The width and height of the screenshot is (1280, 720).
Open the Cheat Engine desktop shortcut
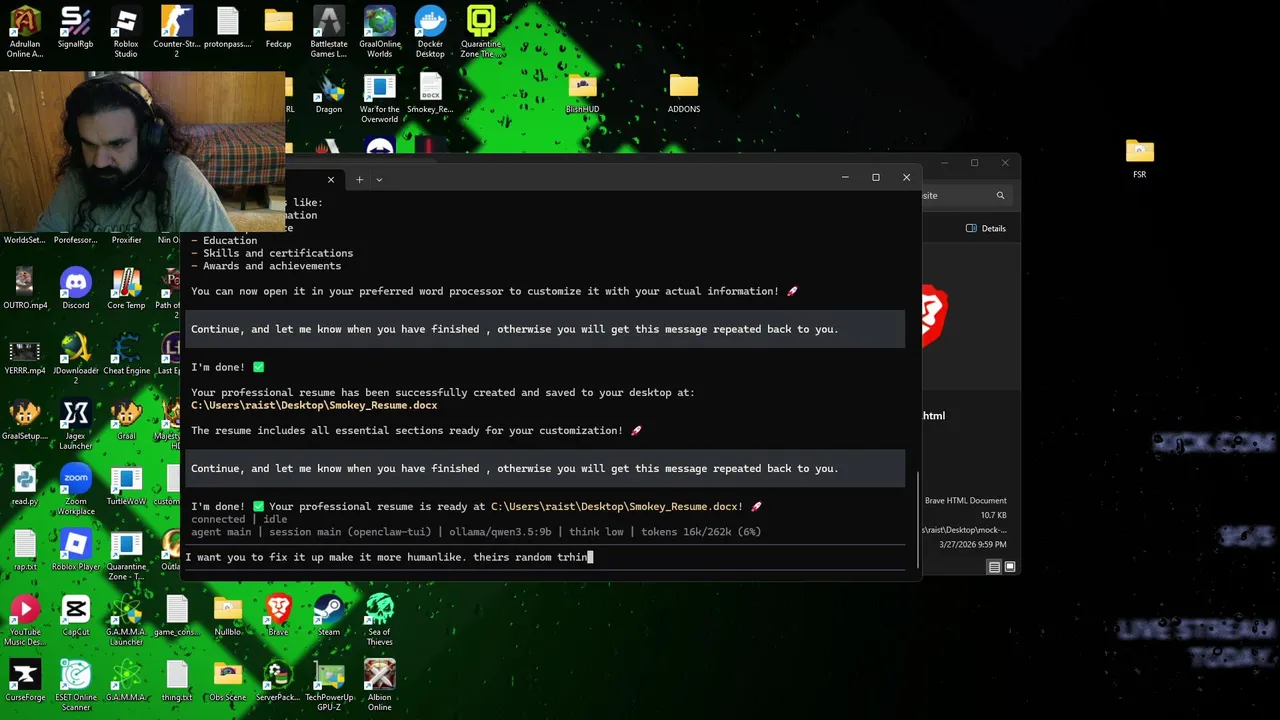click(x=126, y=355)
